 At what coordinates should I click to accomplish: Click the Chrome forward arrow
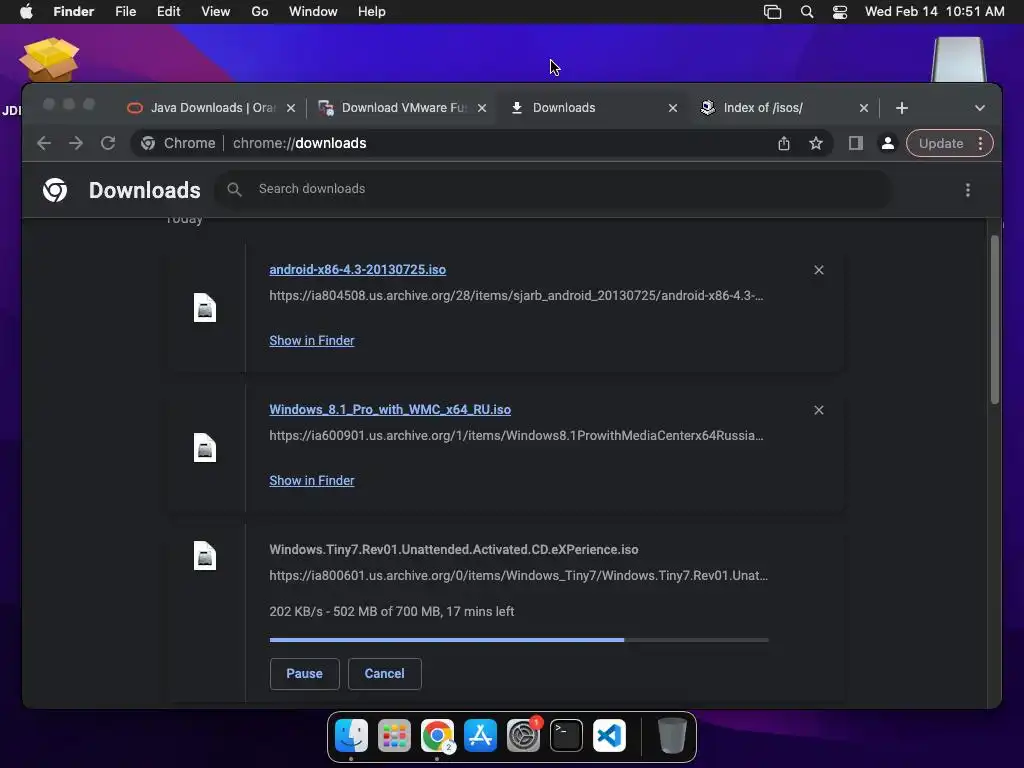tap(76, 143)
